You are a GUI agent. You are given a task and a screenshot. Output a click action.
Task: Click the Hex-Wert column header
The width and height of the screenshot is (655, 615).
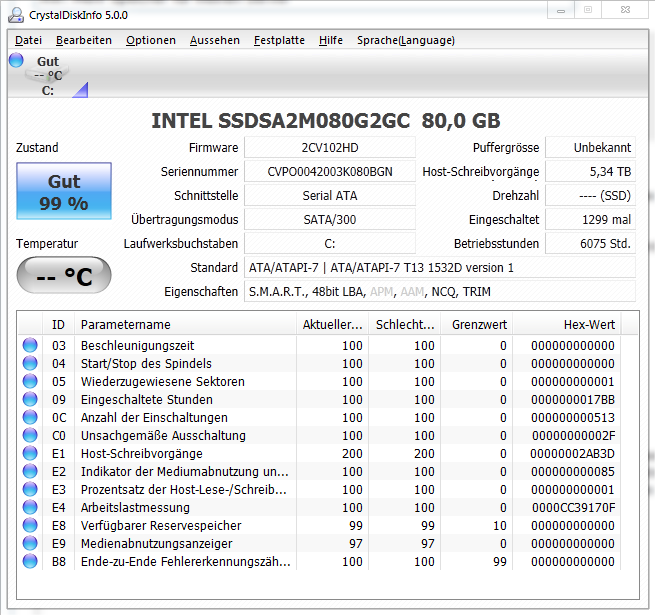[x=567, y=324]
